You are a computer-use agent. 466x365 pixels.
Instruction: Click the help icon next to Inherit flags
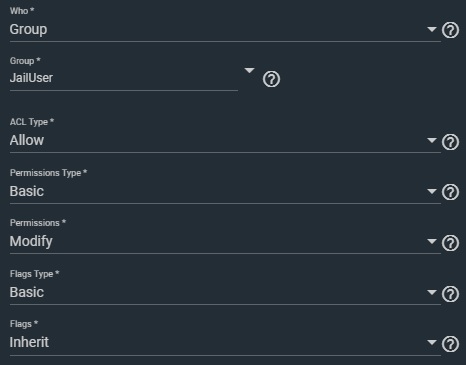click(450, 344)
